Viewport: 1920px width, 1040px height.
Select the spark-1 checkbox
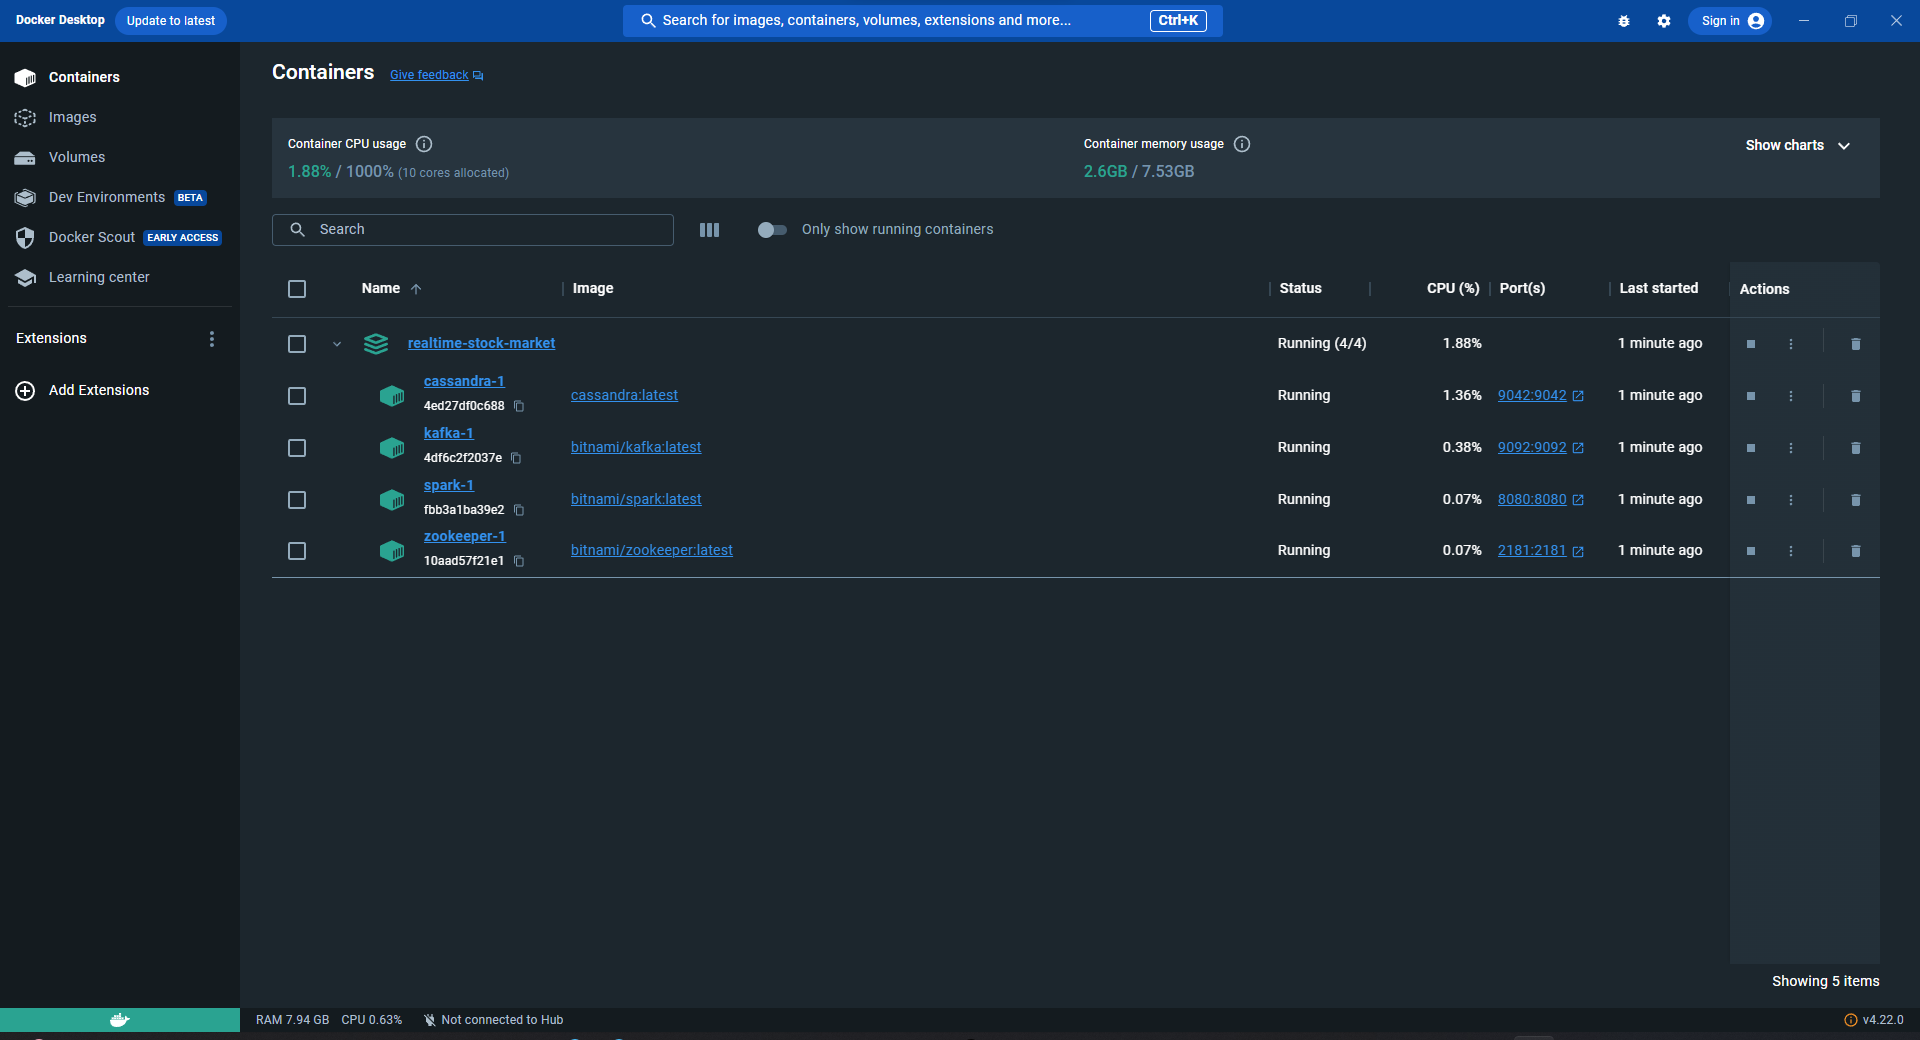click(x=297, y=500)
